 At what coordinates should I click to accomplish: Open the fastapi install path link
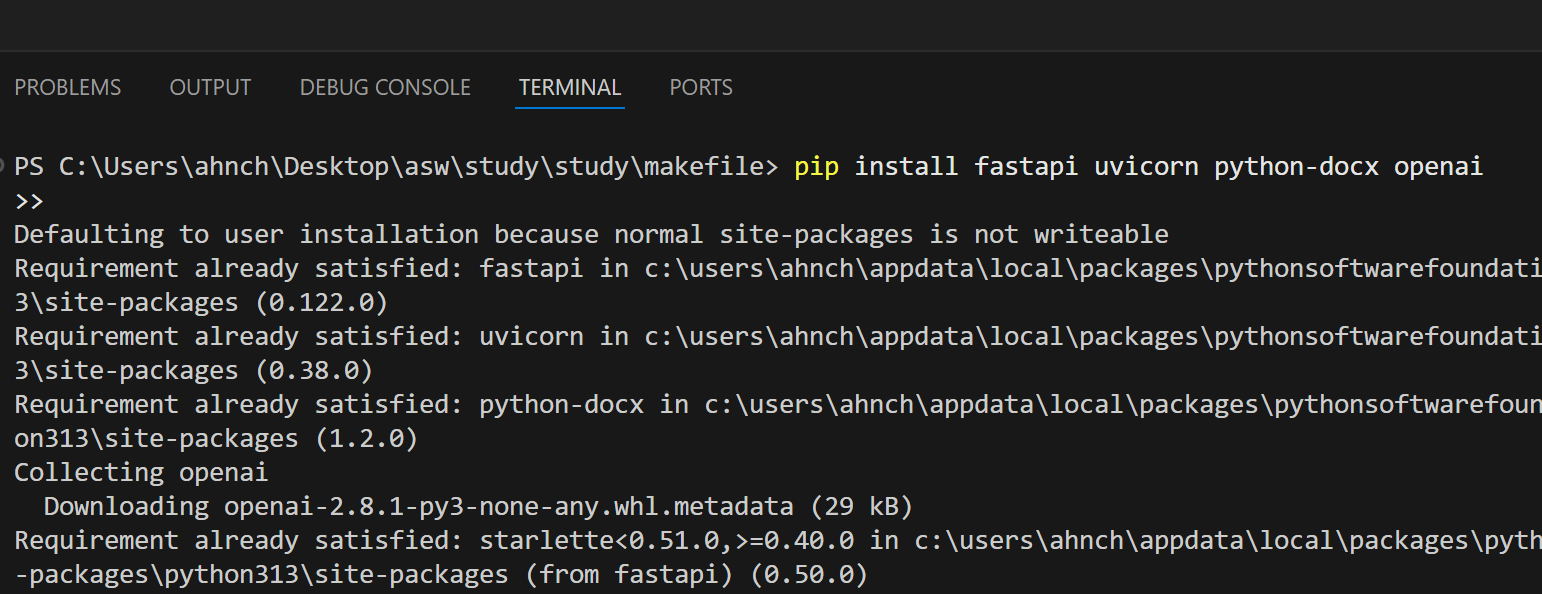pos(1092,269)
